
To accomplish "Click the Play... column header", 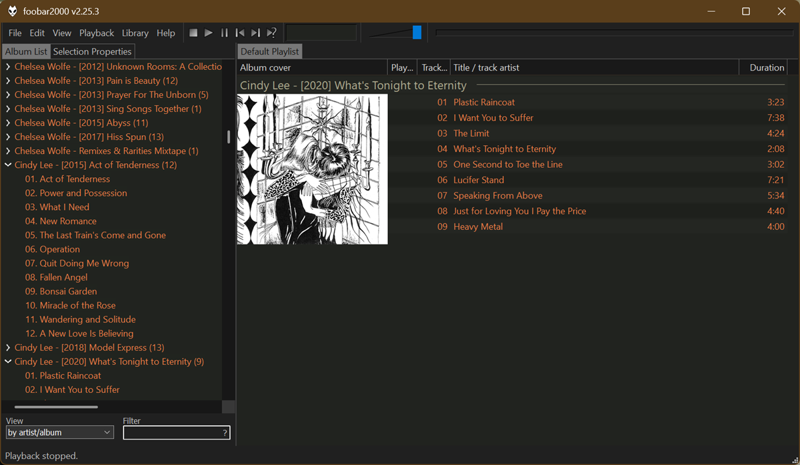I will pyautogui.click(x=402, y=67).
